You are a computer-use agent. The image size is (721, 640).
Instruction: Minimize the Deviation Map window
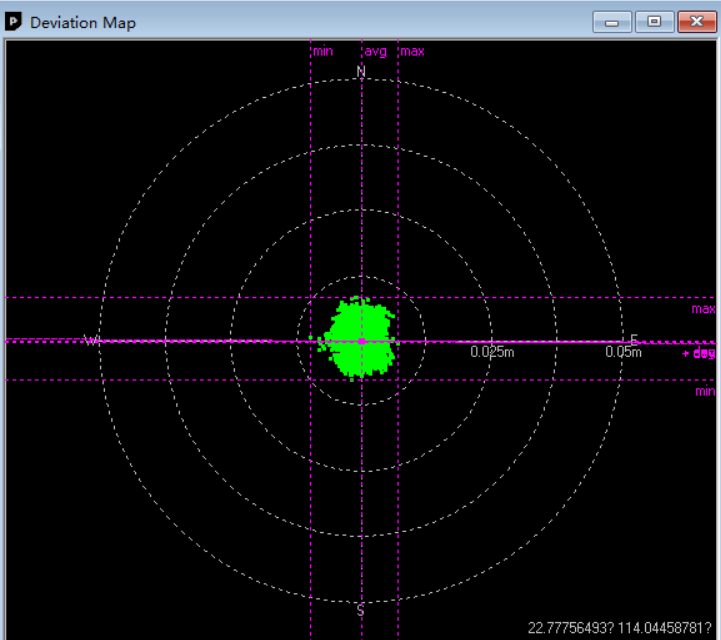point(612,22)
